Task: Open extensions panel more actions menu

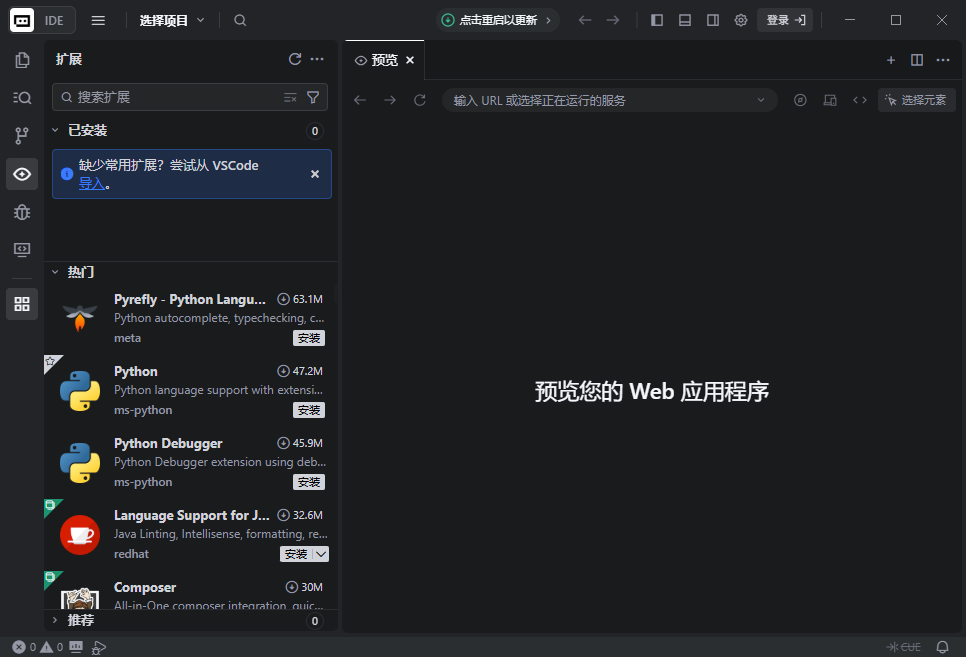Action: [317, 59]
